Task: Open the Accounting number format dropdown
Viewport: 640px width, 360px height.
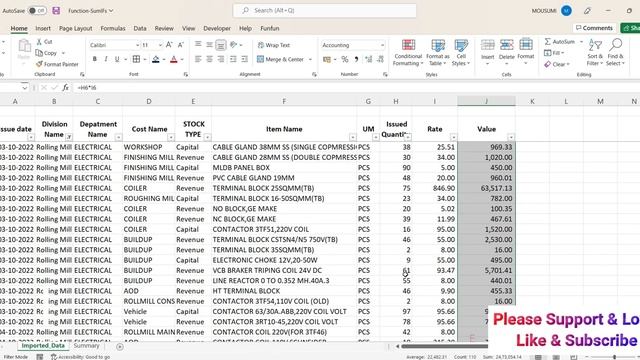Action: click(x=382, y=45)
